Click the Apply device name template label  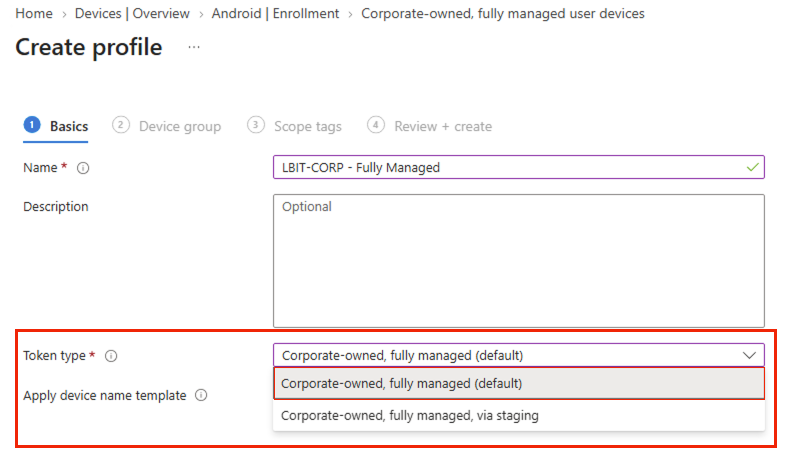105,395
